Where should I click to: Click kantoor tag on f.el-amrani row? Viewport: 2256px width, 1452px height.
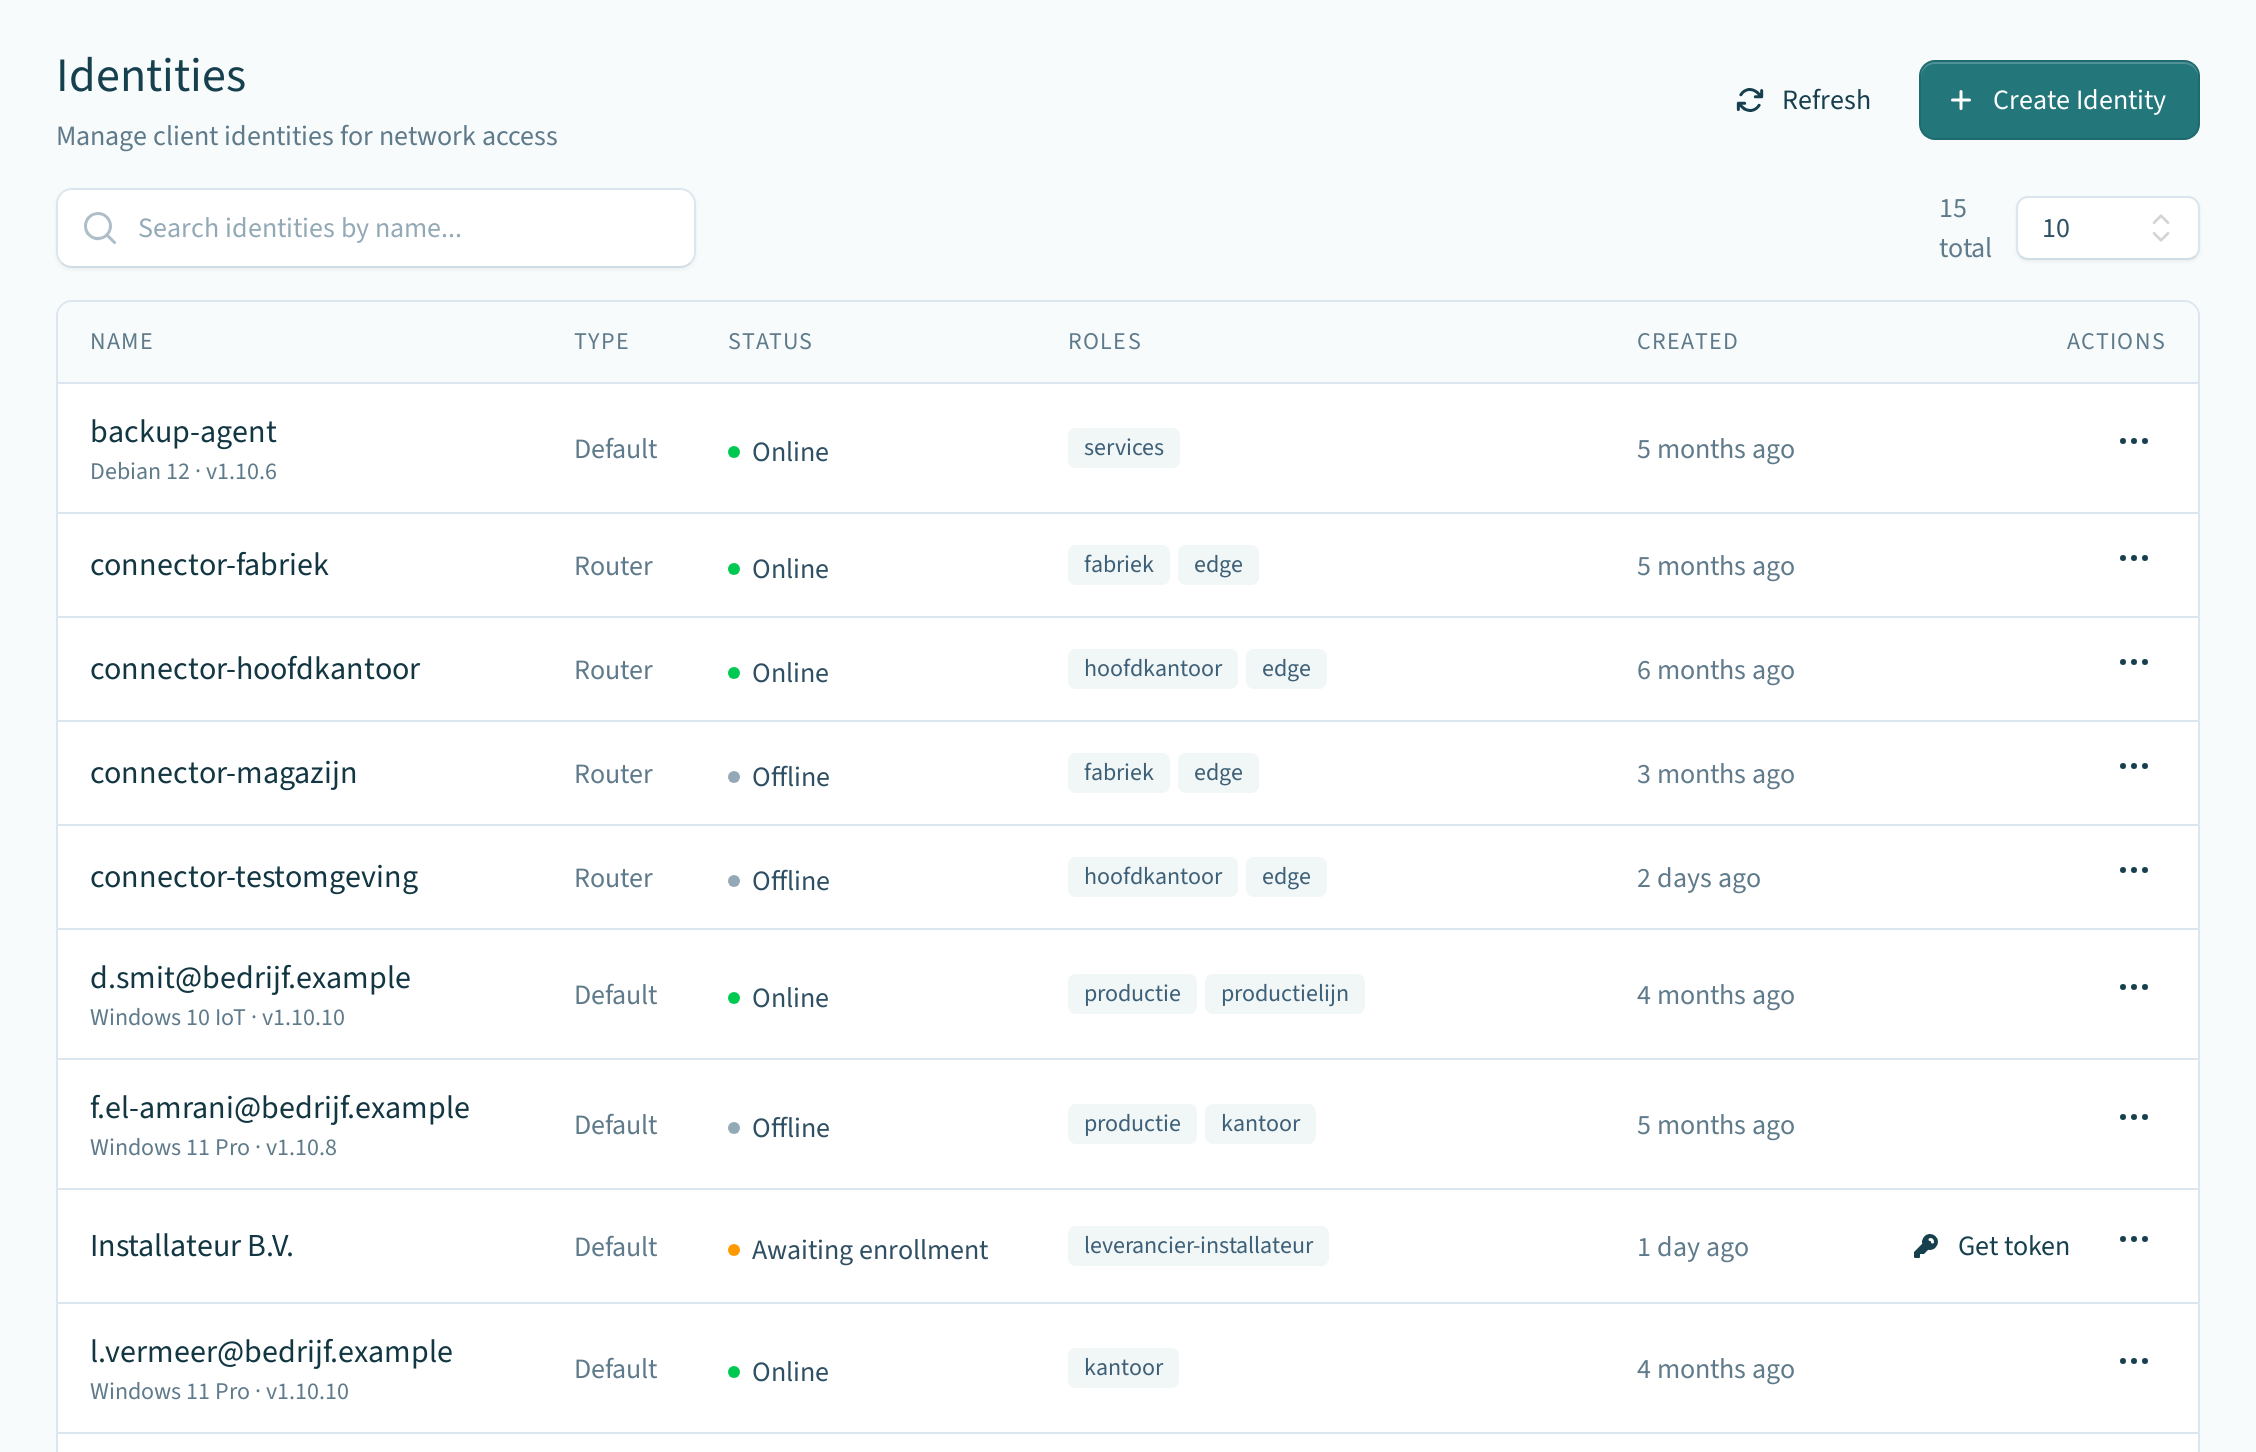[x=1260, y=1124]
